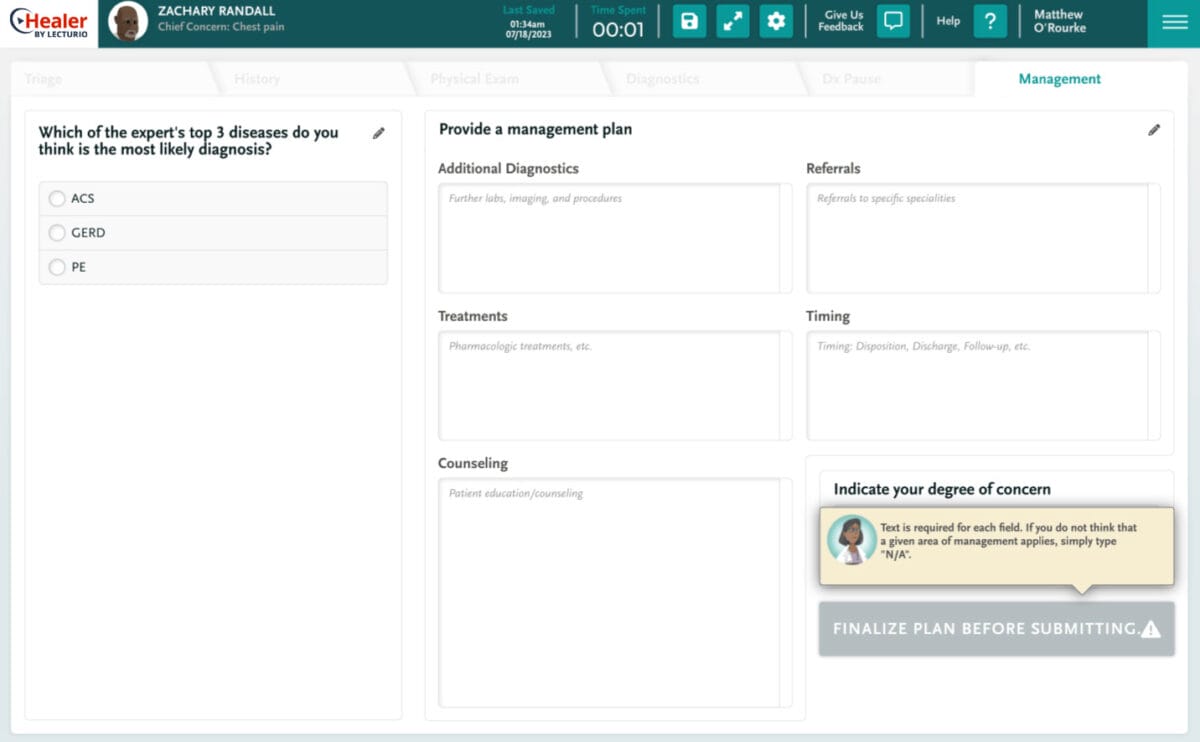Open the hamburger menu
The height and width of the screenshot is (742, 1200).
click(x=1173, y=23)
